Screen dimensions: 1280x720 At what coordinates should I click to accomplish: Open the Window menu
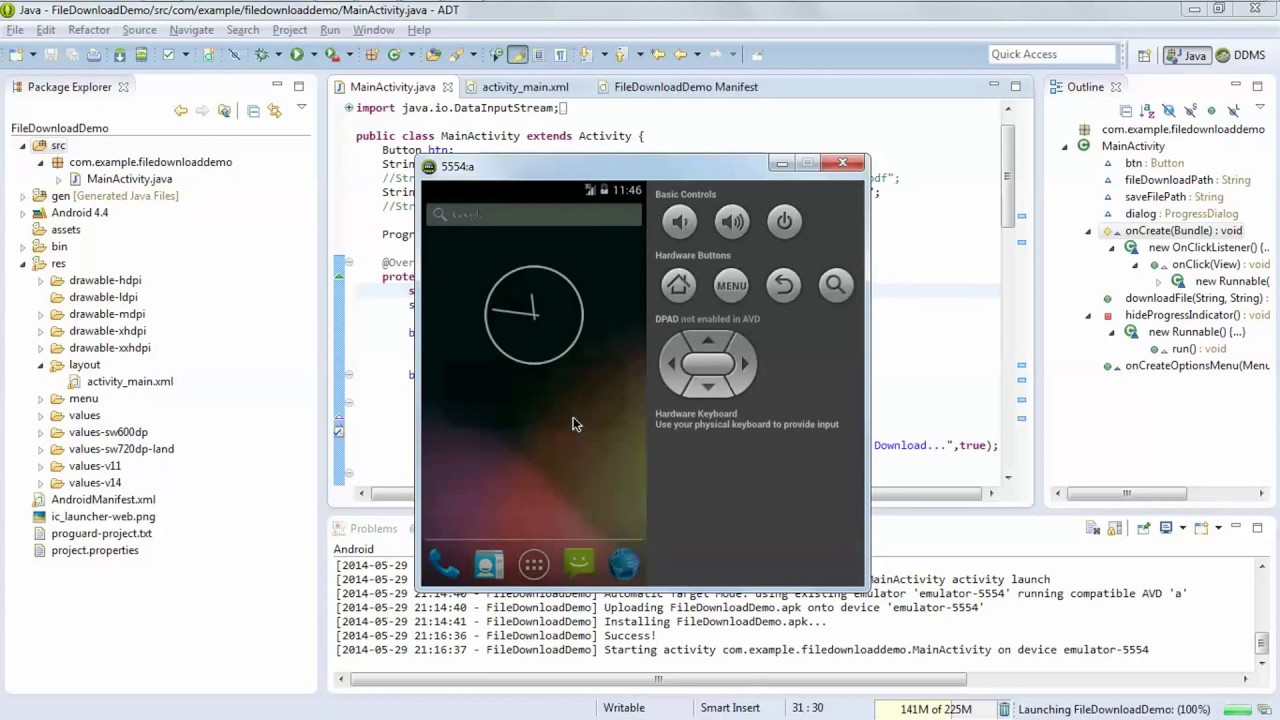click(x=373, y=30)
